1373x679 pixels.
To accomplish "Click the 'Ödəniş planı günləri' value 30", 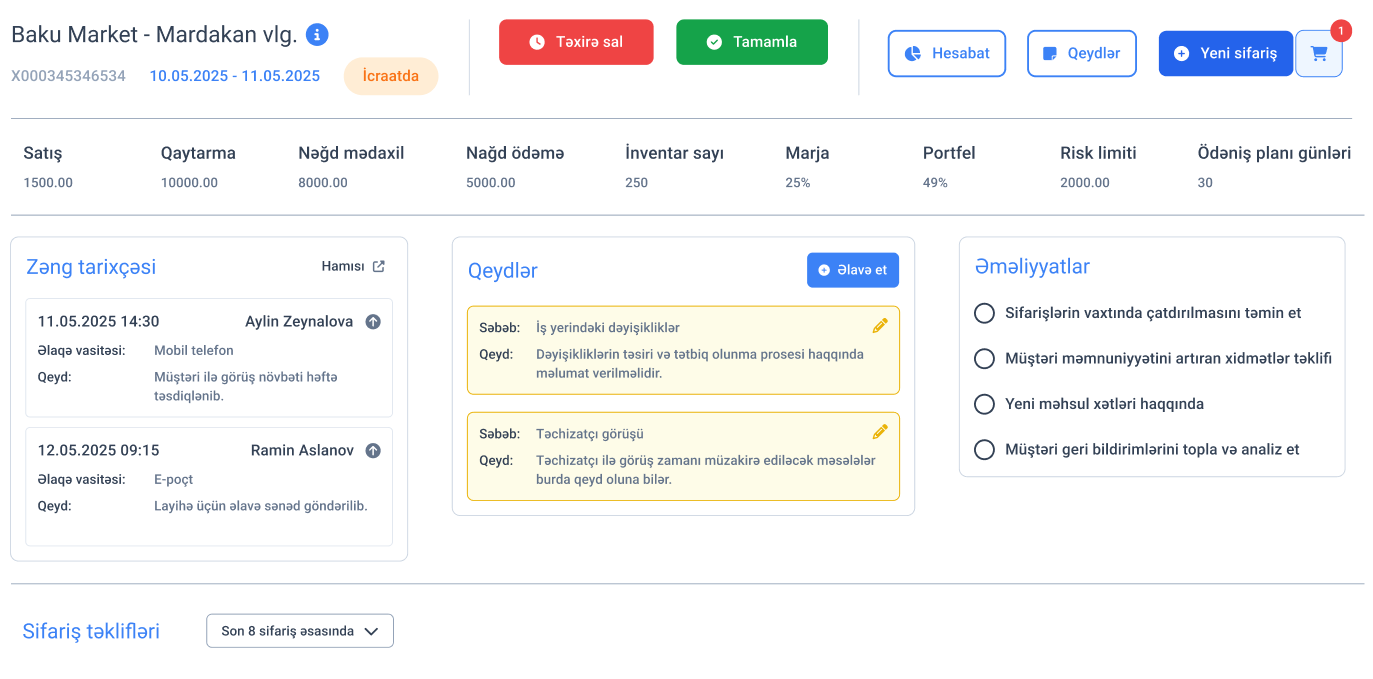I will tap(1205, 183).
